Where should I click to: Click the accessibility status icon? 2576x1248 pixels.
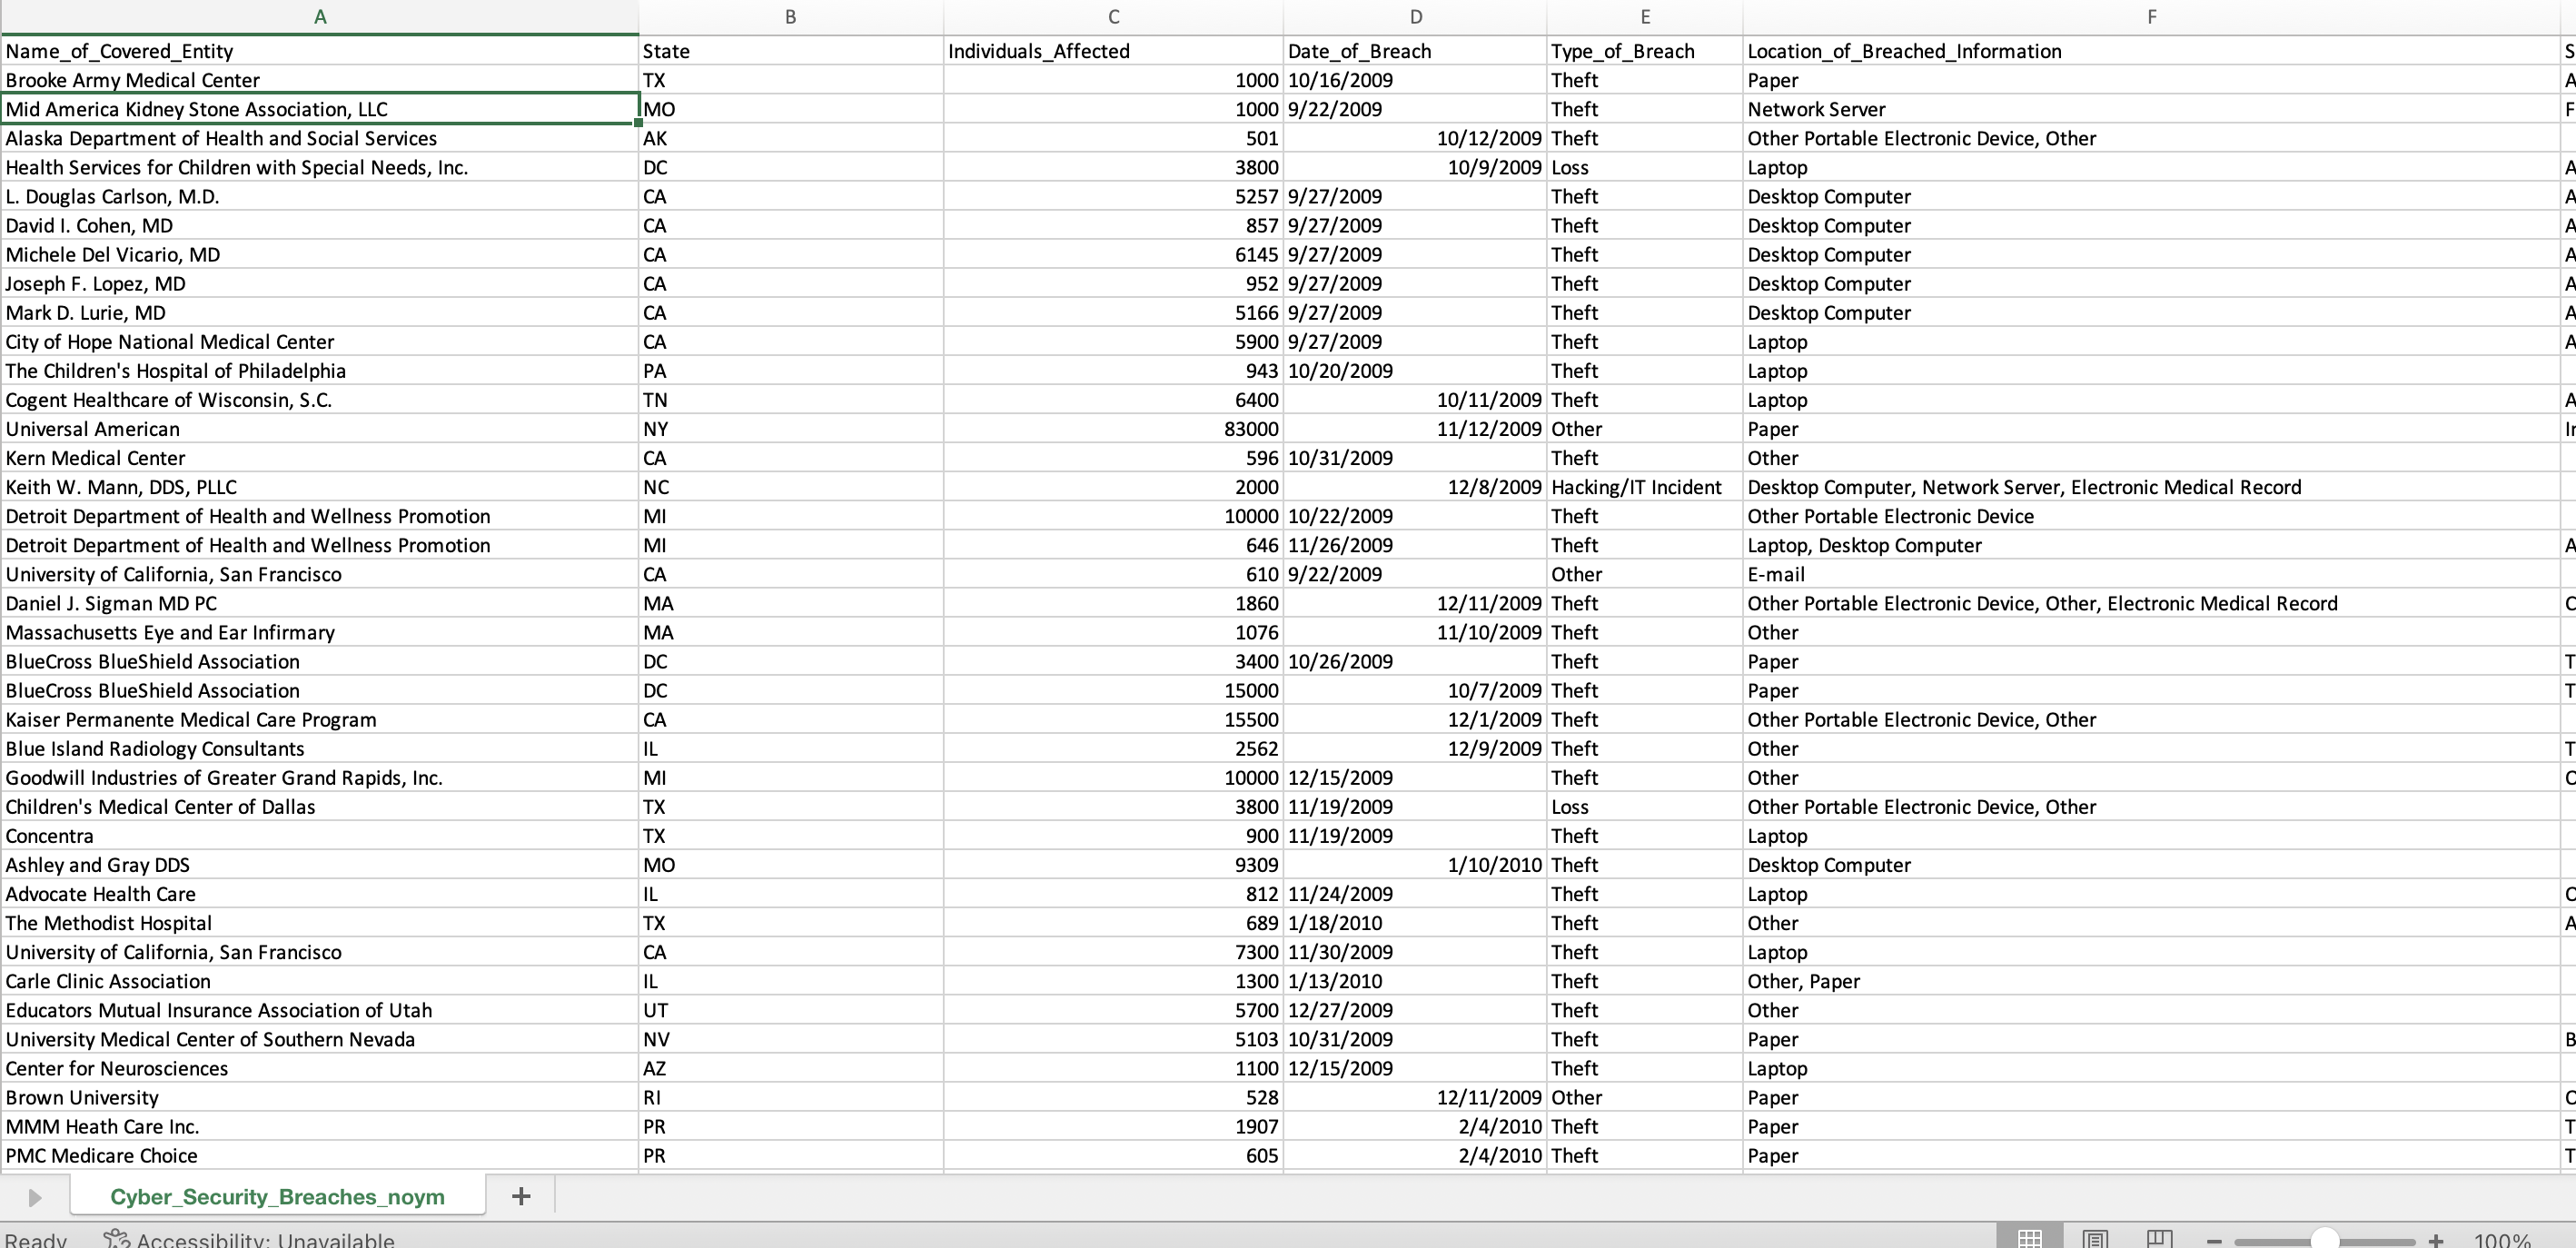117,1239
